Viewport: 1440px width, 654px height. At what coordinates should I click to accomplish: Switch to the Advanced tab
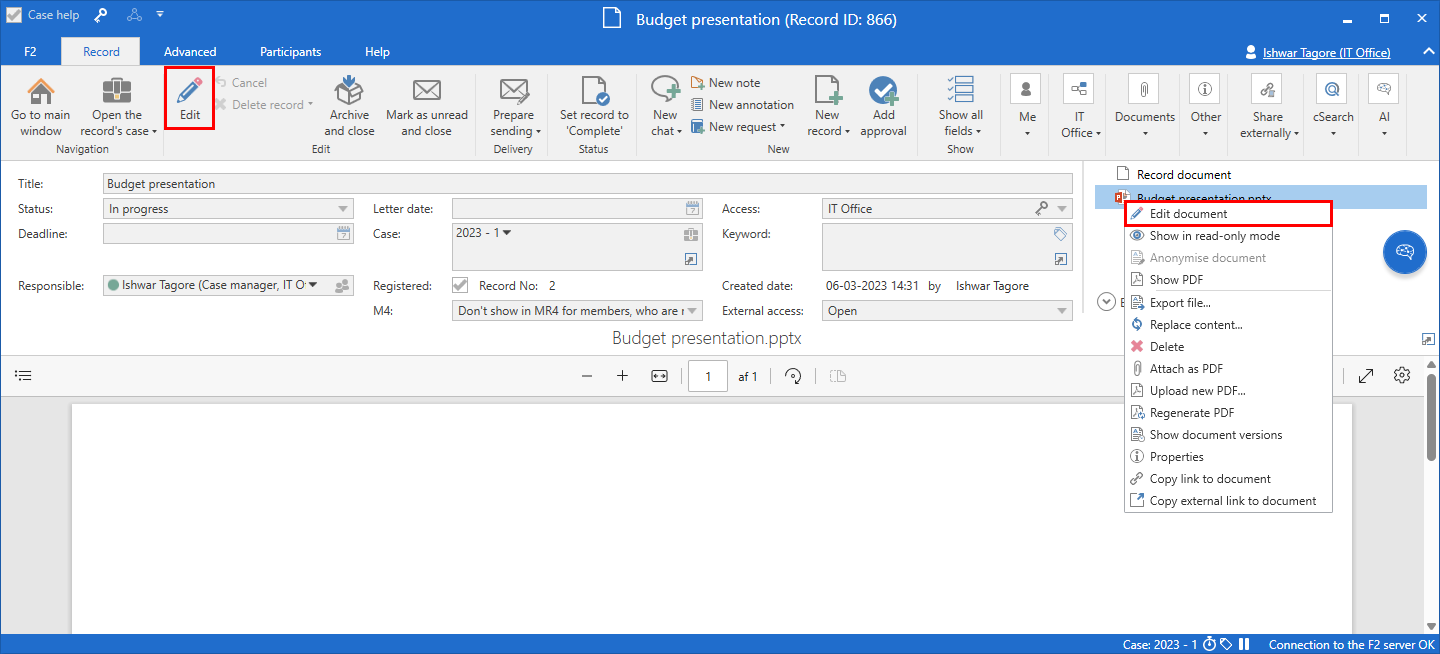coord(190,52)
